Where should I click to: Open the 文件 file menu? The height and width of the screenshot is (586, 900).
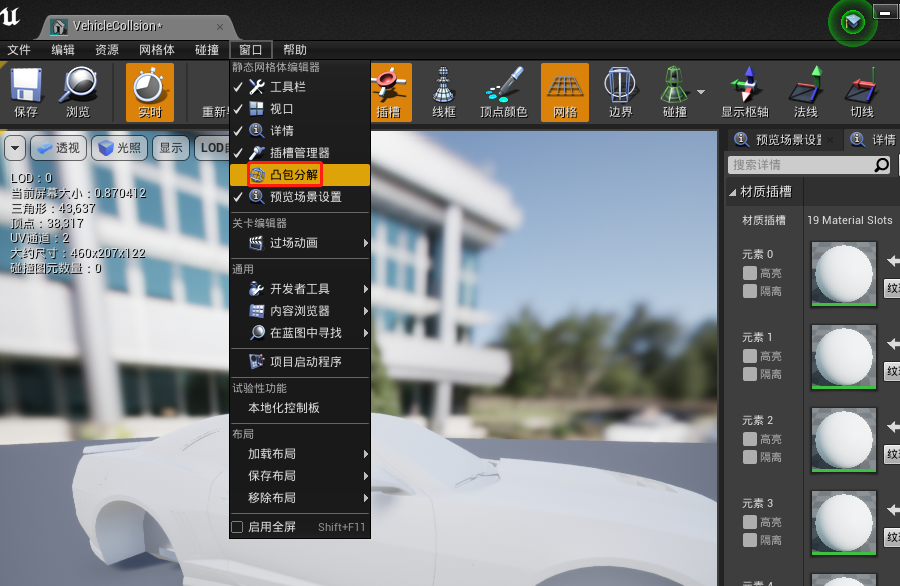pos(19,50)
